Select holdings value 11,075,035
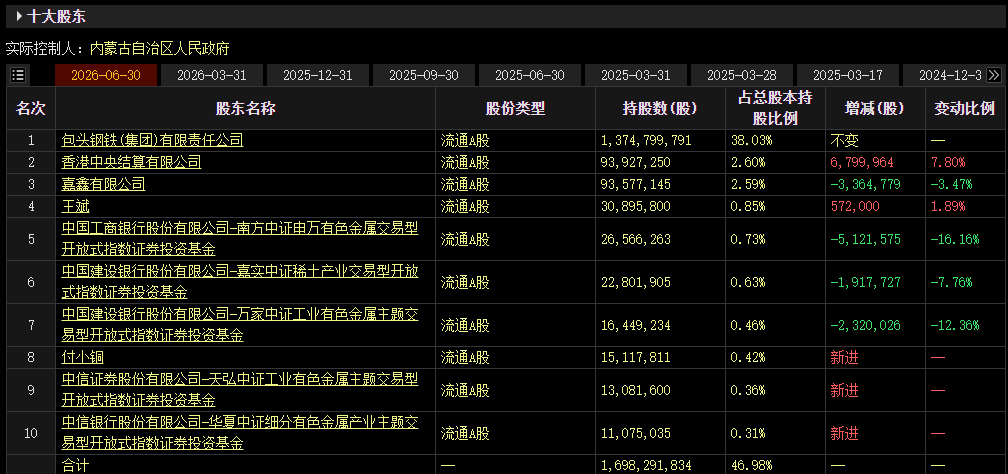 [x=636, y=433]
